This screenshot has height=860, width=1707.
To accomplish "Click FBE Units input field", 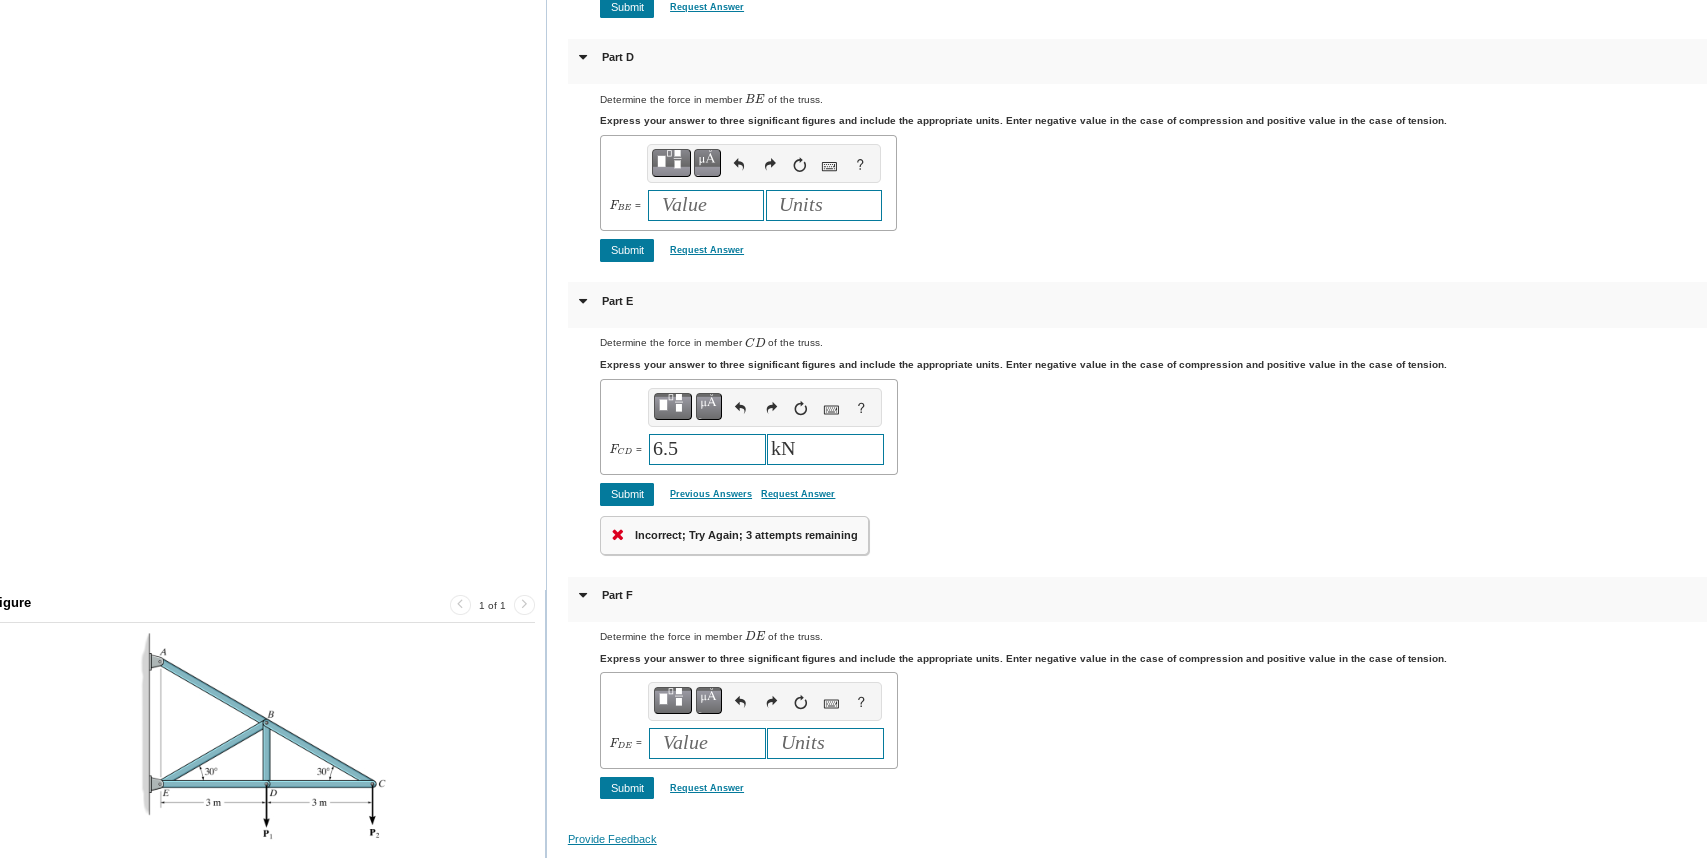I will pos(824,205).
